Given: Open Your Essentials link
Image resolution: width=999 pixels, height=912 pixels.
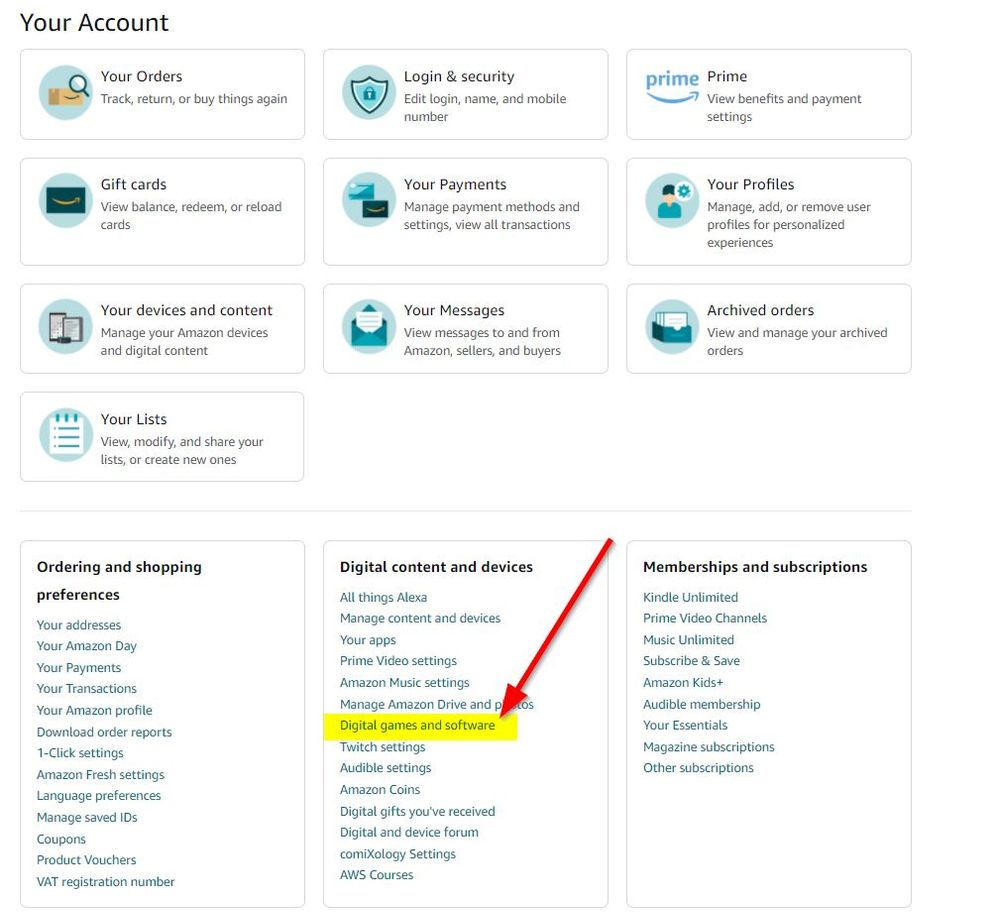Looking at the screenshot, I should point(686,725).
